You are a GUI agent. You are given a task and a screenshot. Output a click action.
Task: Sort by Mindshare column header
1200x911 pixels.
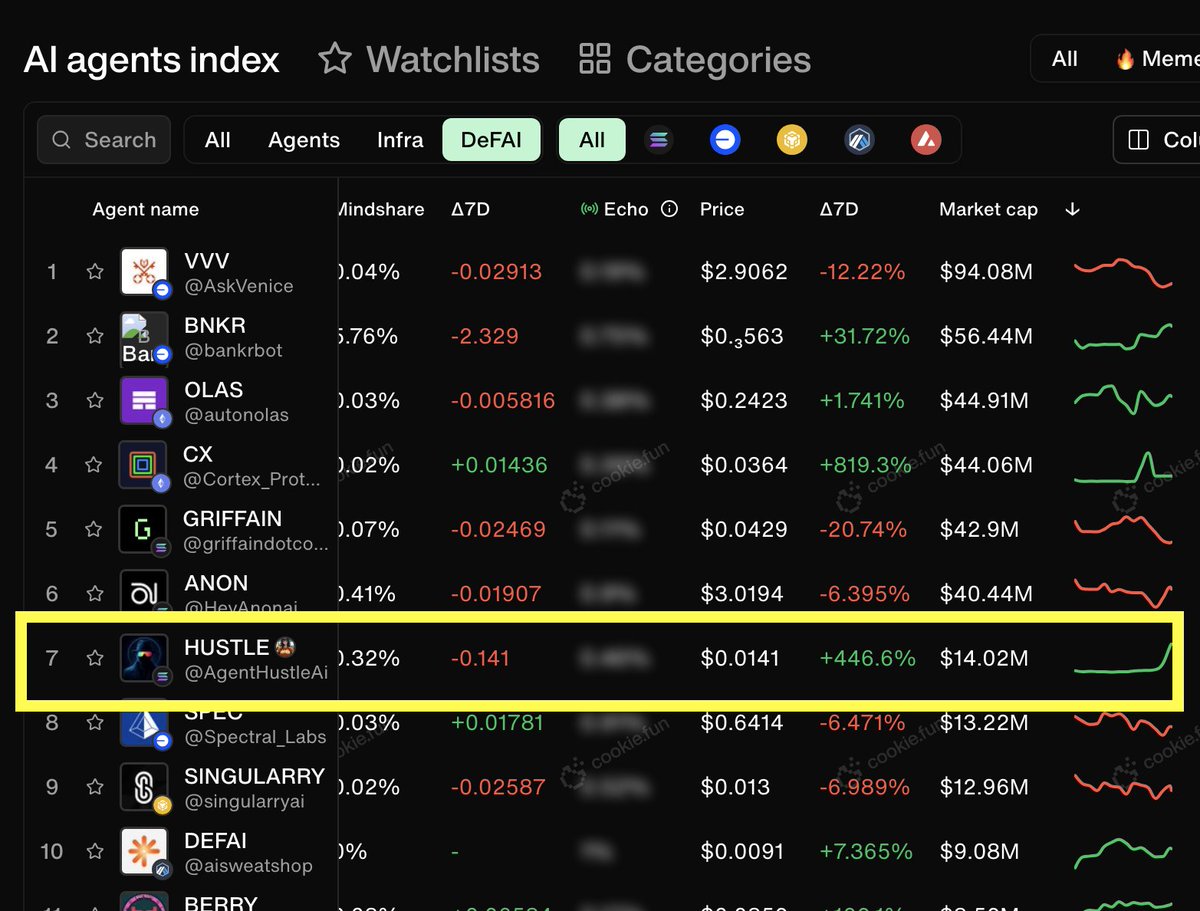pos(381,209)
